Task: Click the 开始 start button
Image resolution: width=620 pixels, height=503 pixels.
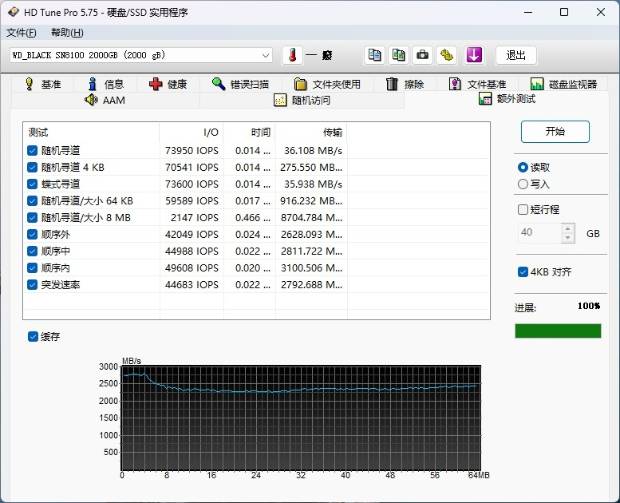Action: [555, 131]
